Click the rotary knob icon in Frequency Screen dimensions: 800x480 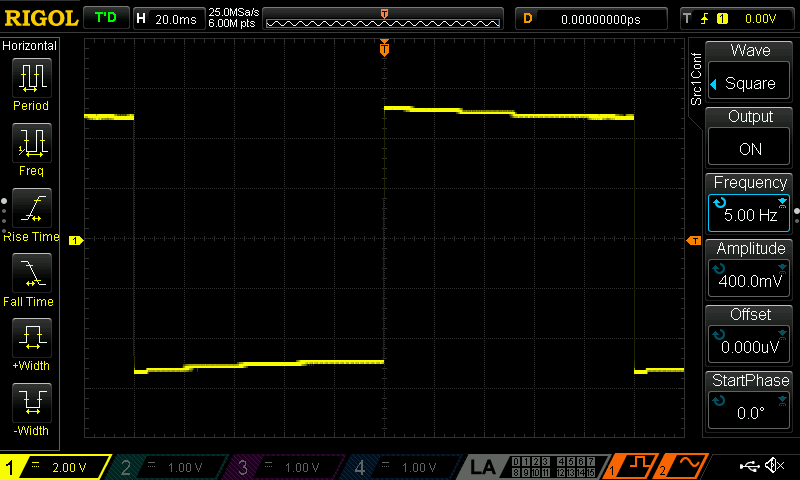pos(719,203)
